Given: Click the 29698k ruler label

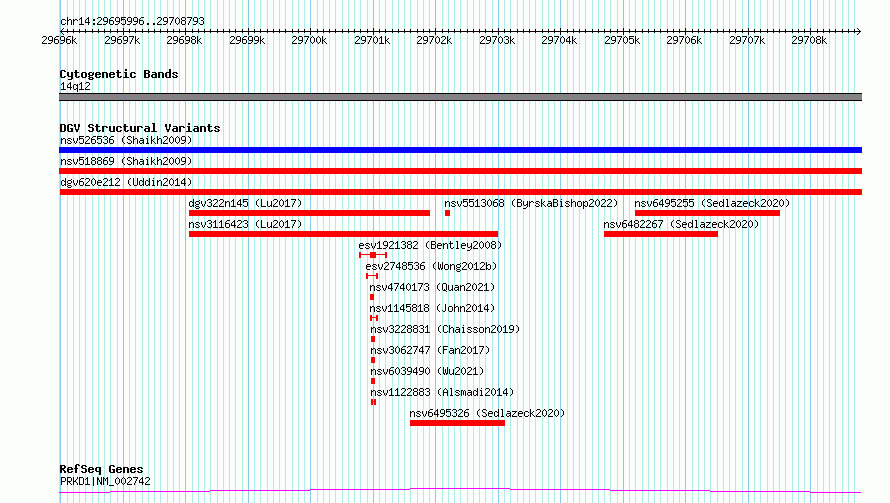Looking at the screenshot, I should click(184, 40).
